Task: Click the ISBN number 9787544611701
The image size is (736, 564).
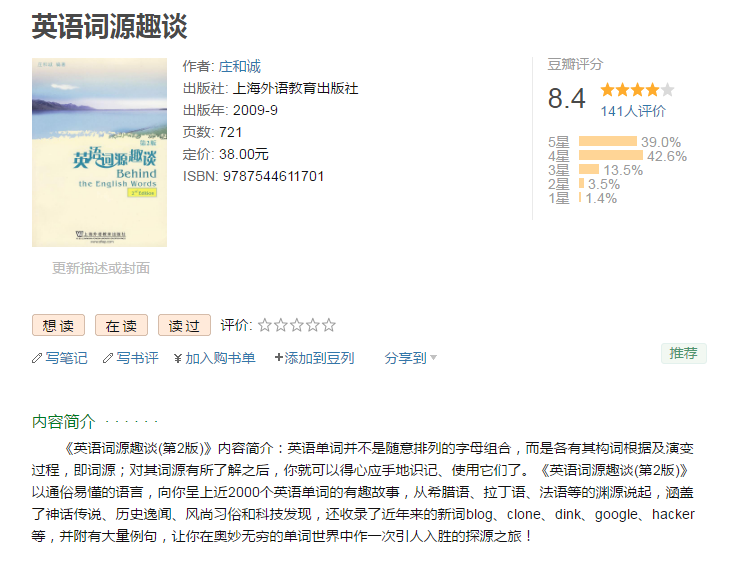Action: point(273,176)
